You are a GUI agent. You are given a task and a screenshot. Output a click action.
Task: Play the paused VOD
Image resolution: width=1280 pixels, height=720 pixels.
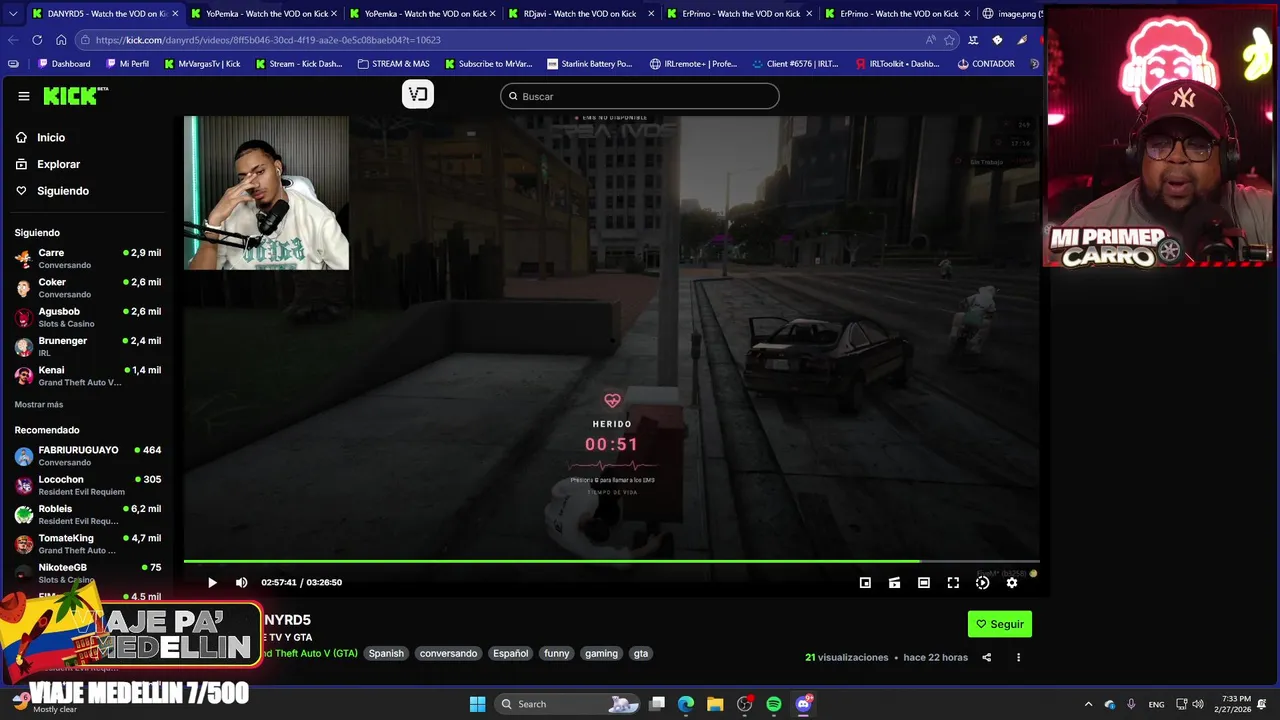point(212,582)
